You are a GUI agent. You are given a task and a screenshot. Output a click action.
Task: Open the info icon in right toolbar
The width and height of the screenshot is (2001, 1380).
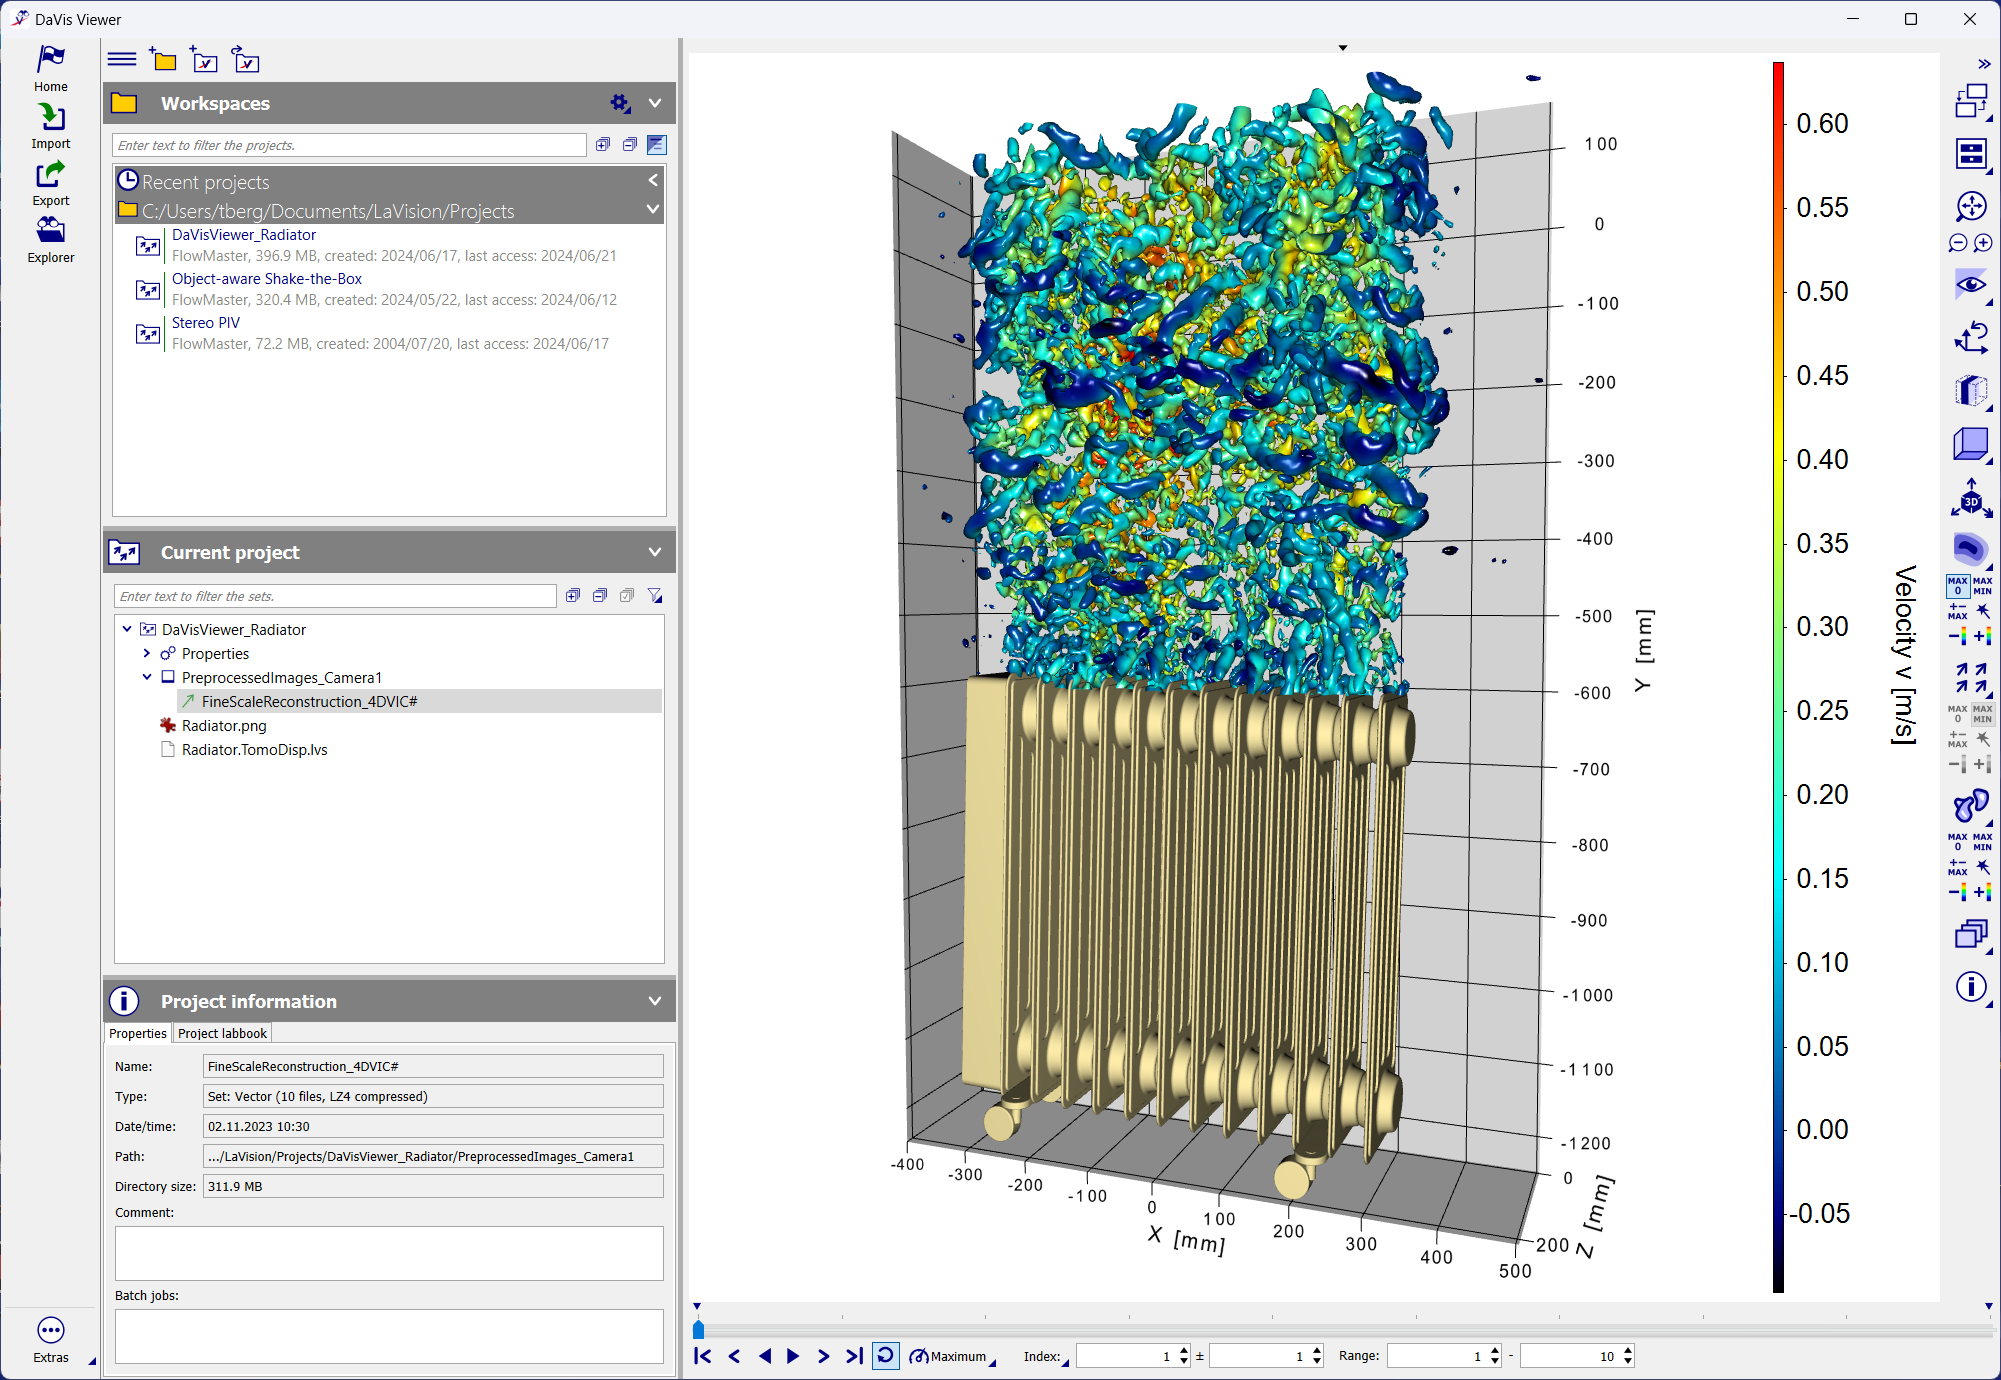pos(1970,987)
